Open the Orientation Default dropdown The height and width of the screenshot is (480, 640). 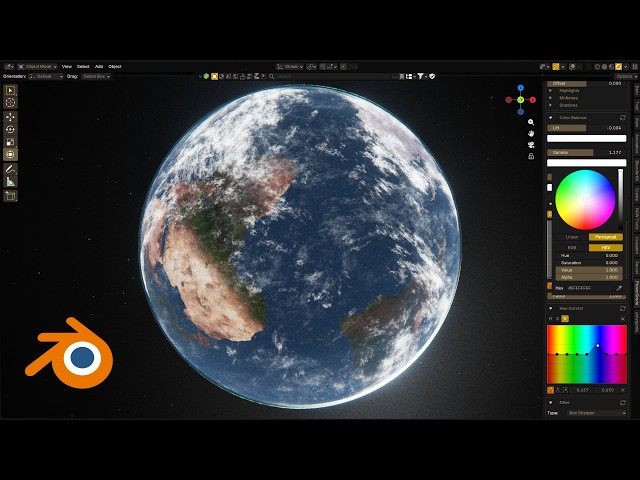pos(46,76)
